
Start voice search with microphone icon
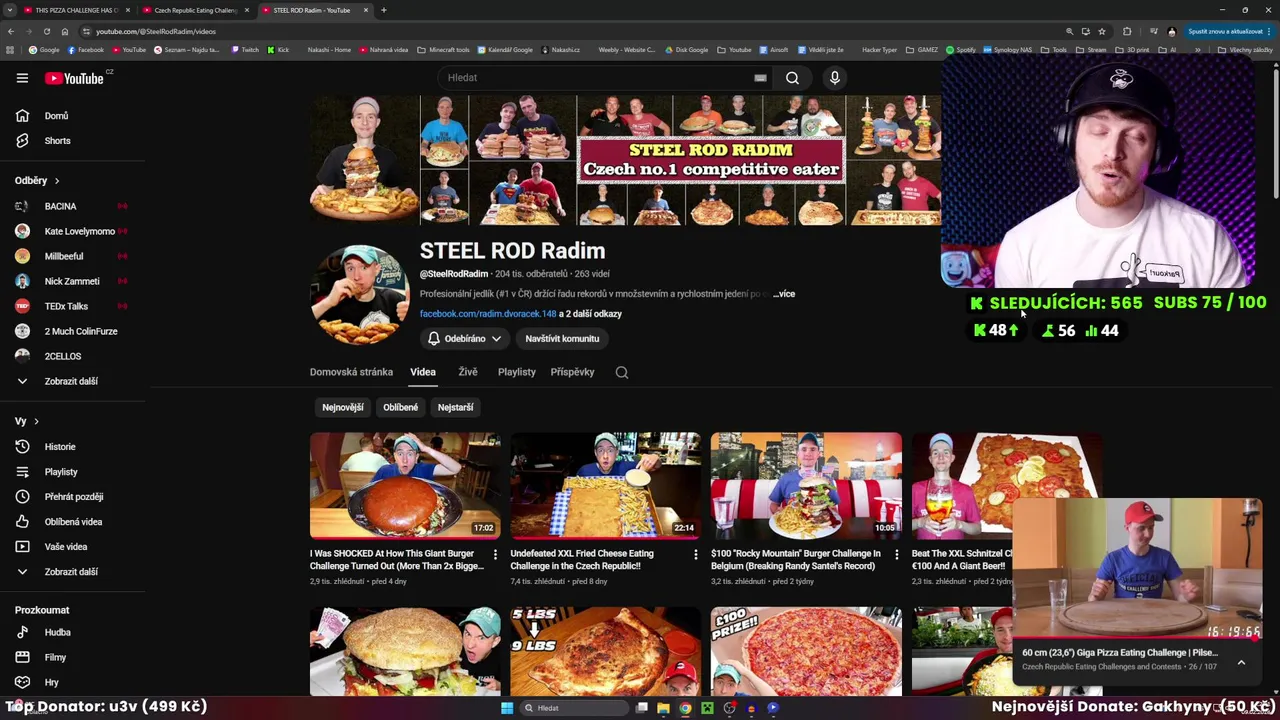[x=835, y=78]
